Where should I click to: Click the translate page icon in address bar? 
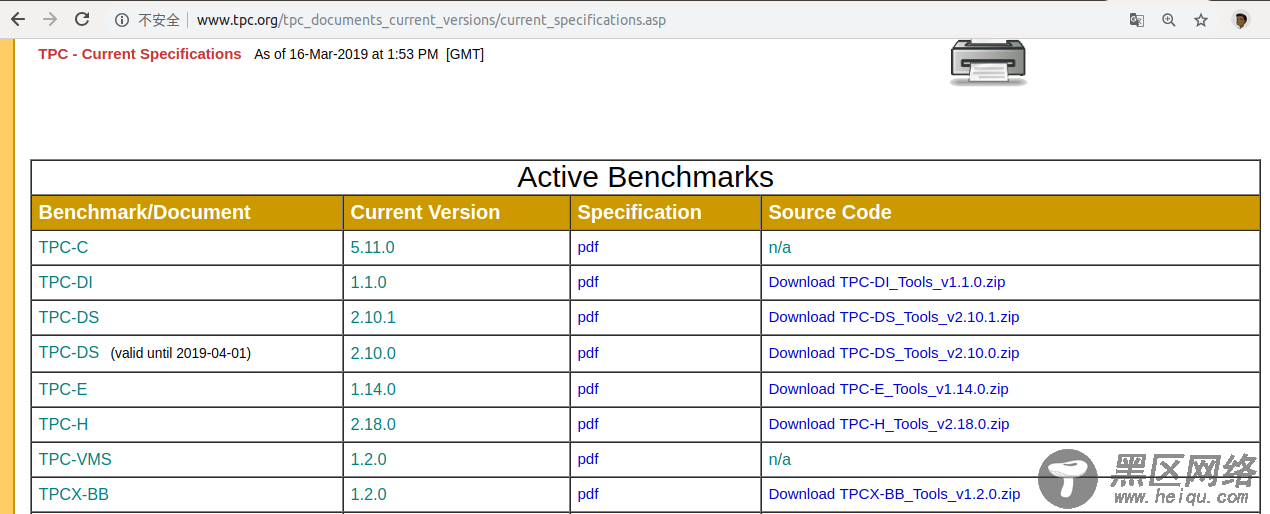[x=1137, y=20]
